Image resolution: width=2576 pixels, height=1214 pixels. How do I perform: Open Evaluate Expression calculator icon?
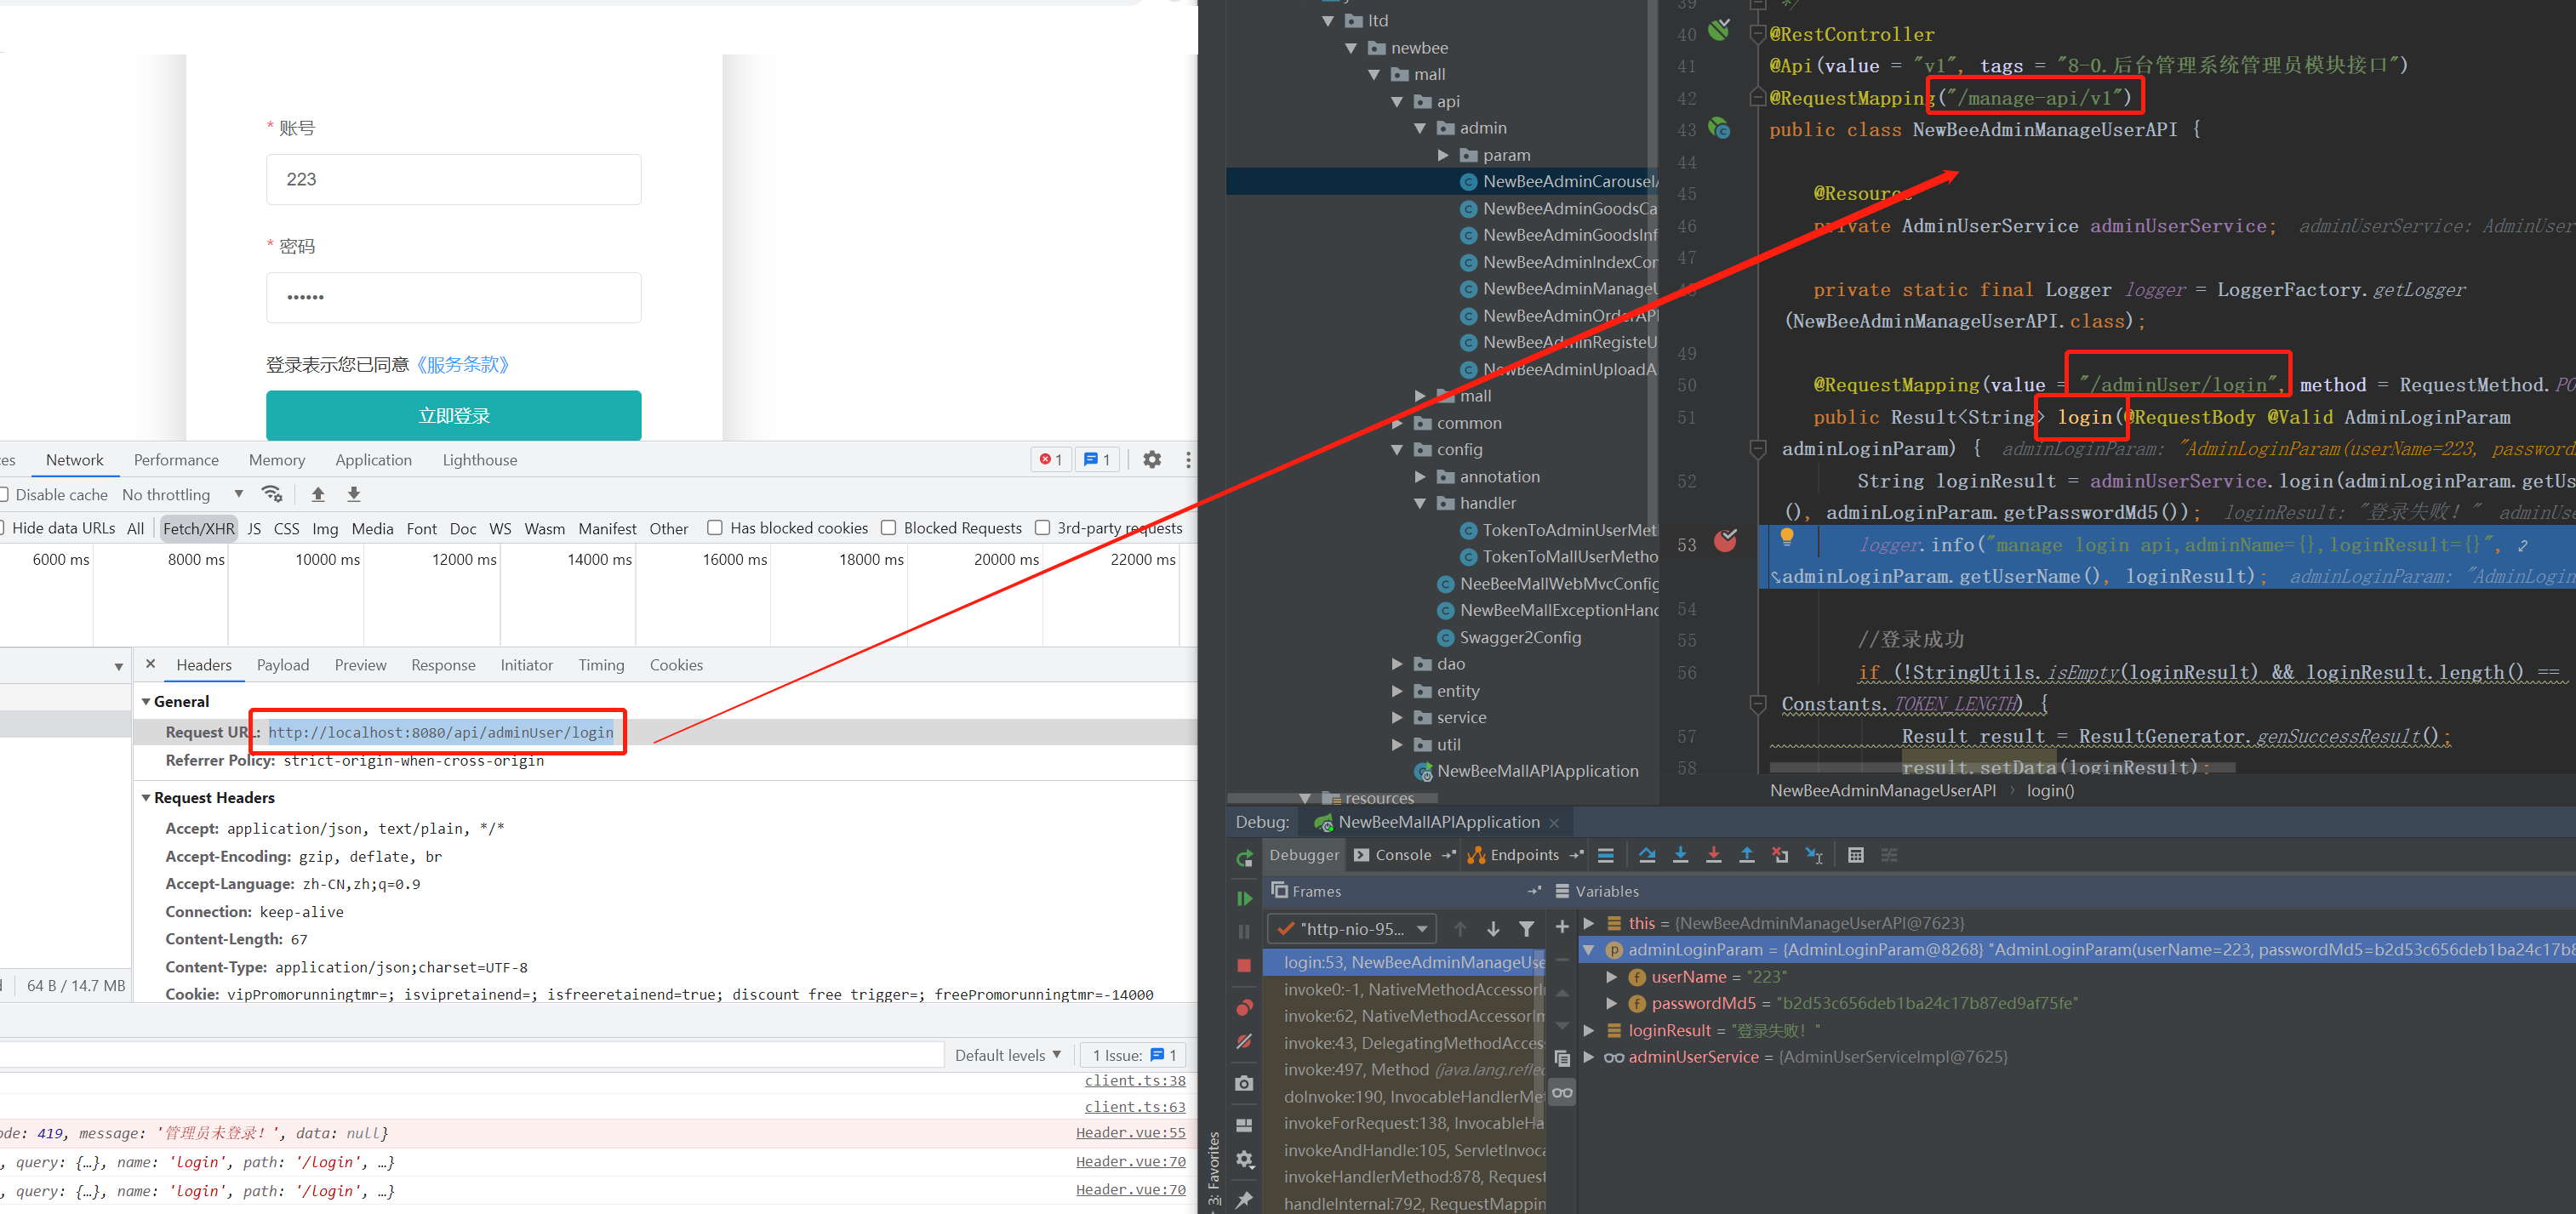coord(1855,856)
